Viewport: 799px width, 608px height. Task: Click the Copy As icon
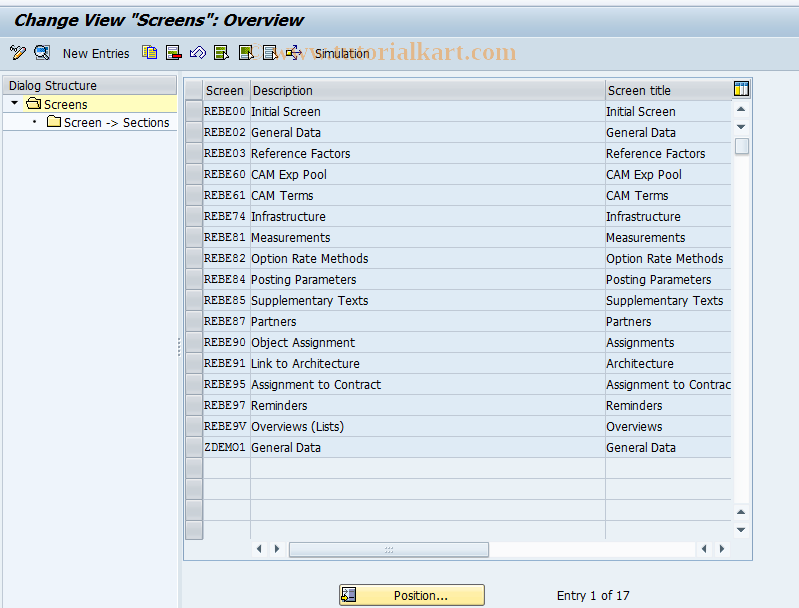pos(149,52)
